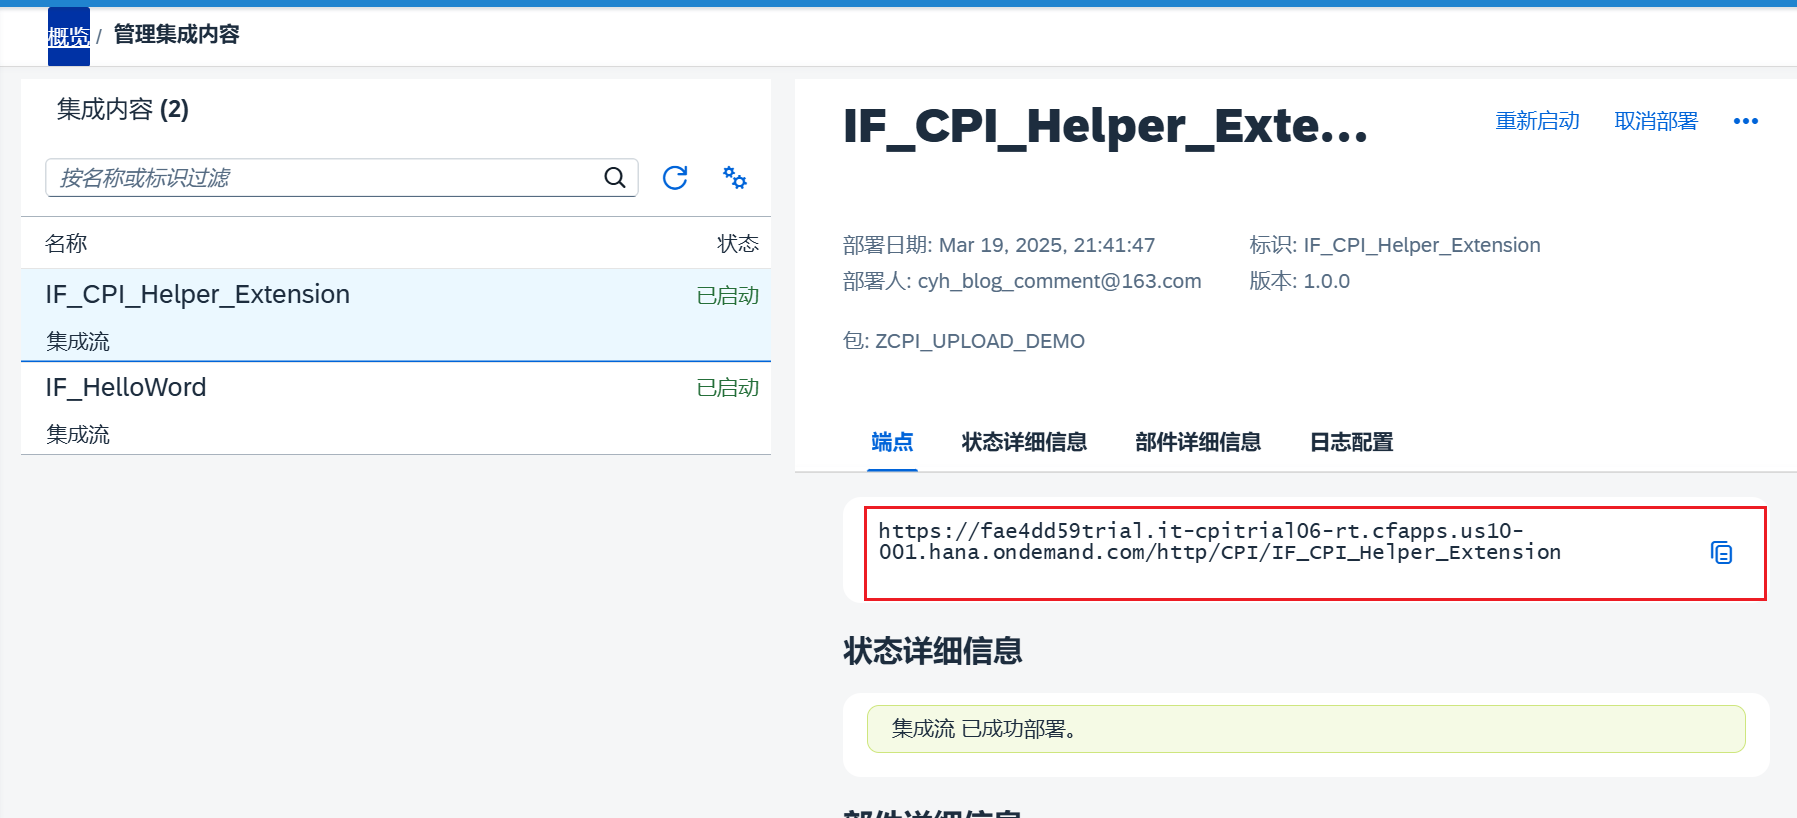Switch to the 部件详细信息 tab
The height and width of the screenshot is (818, 1797).
1198,442
